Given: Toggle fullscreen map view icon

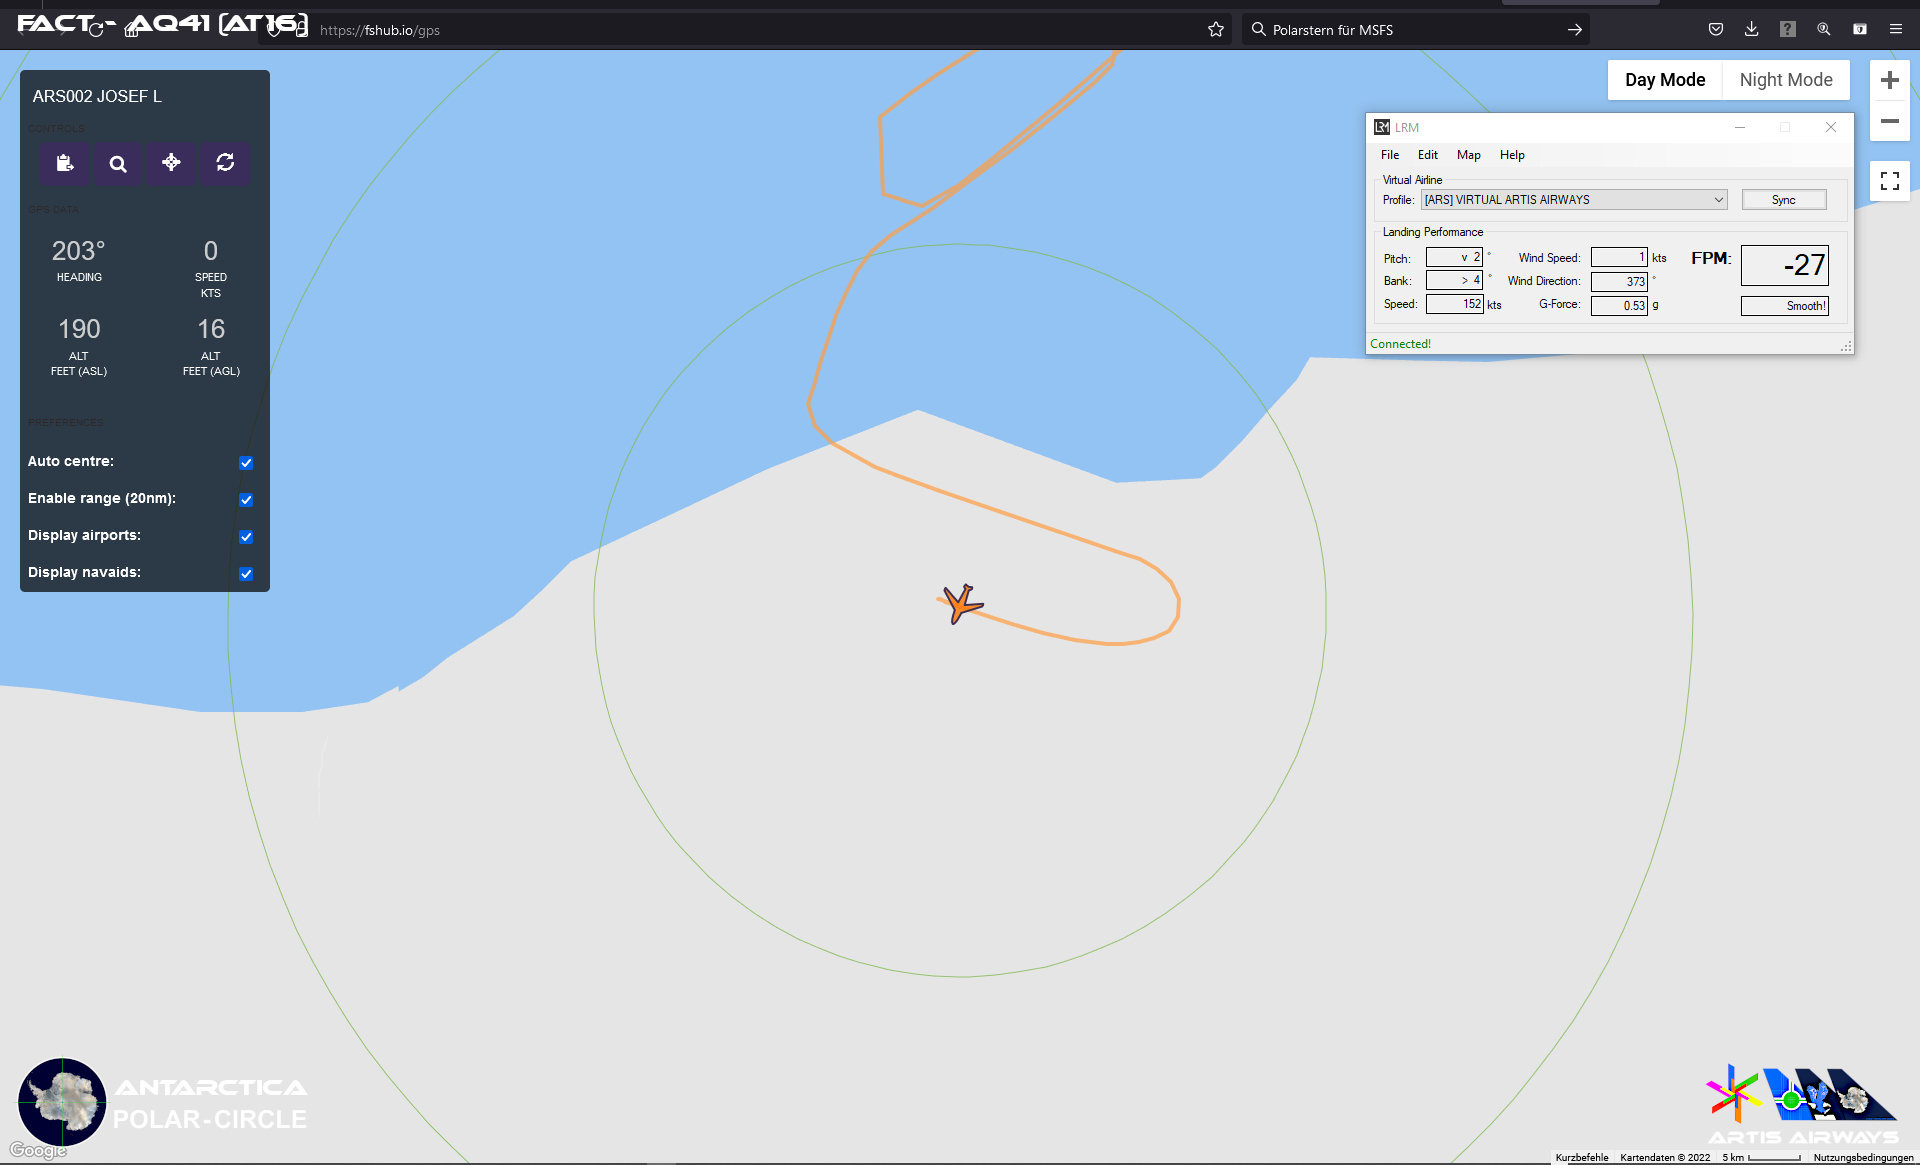Looking at the screenshot, I should coord(1889,181).
